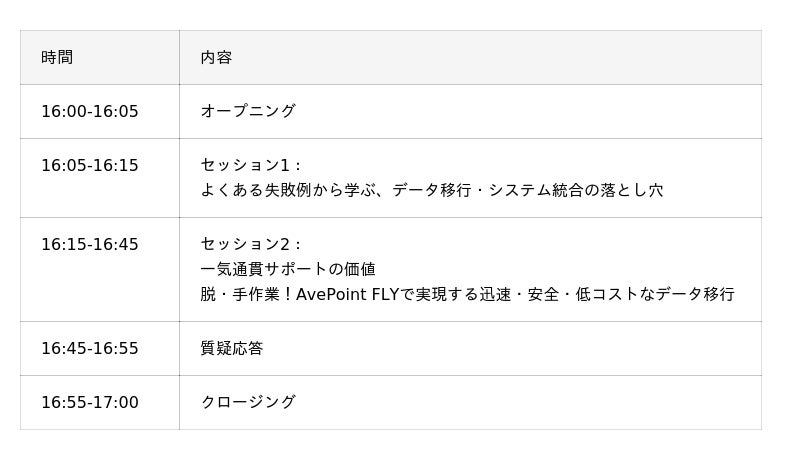Click the 落とし穴 word

[x=632, y=190]
